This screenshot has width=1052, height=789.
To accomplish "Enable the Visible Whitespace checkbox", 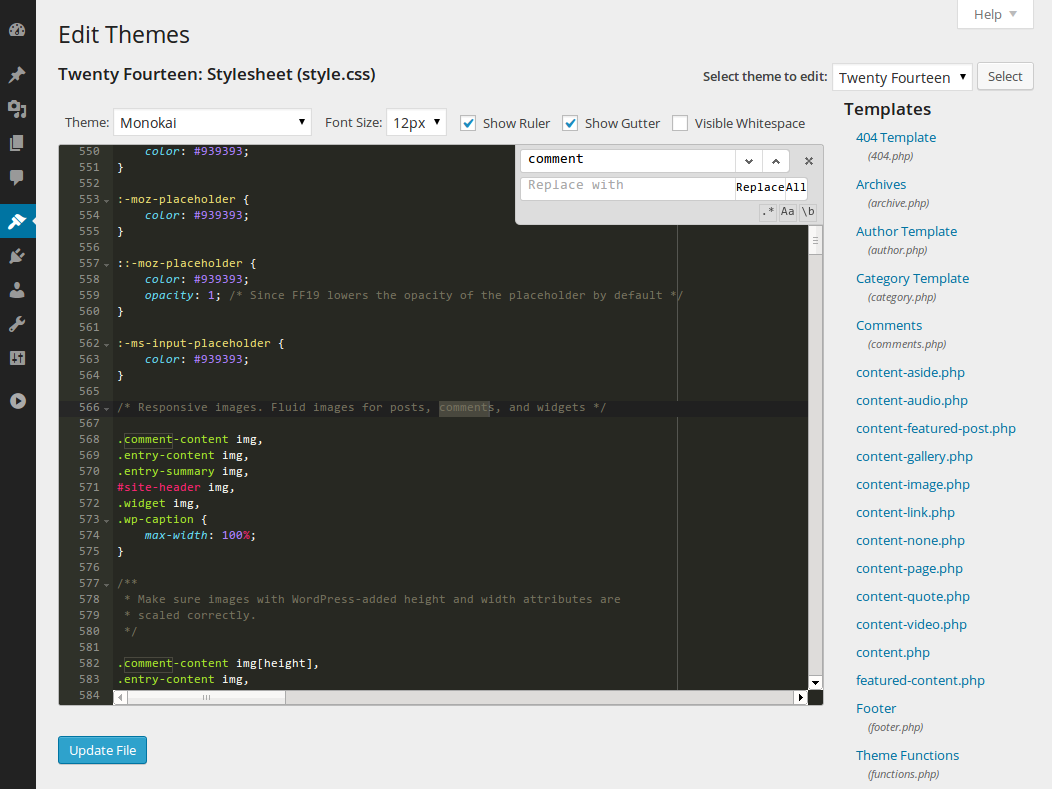I will [680, 123].
